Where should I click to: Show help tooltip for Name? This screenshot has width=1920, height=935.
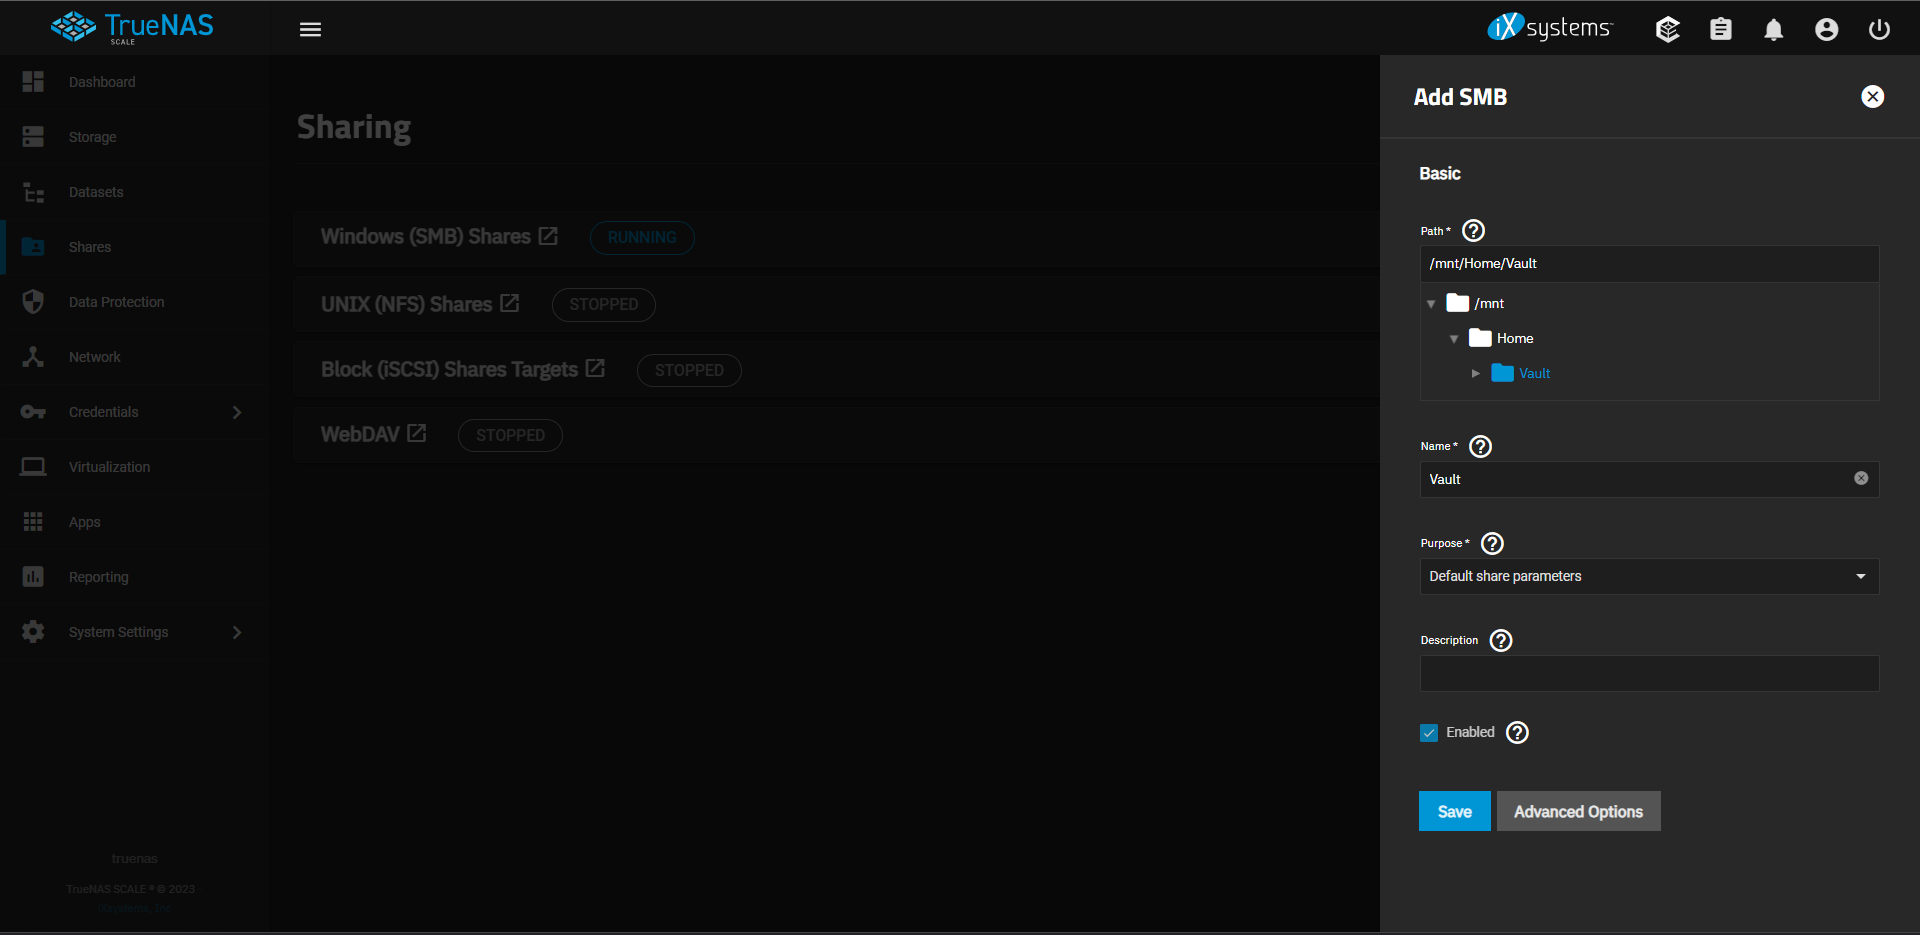coord(1480,446)
